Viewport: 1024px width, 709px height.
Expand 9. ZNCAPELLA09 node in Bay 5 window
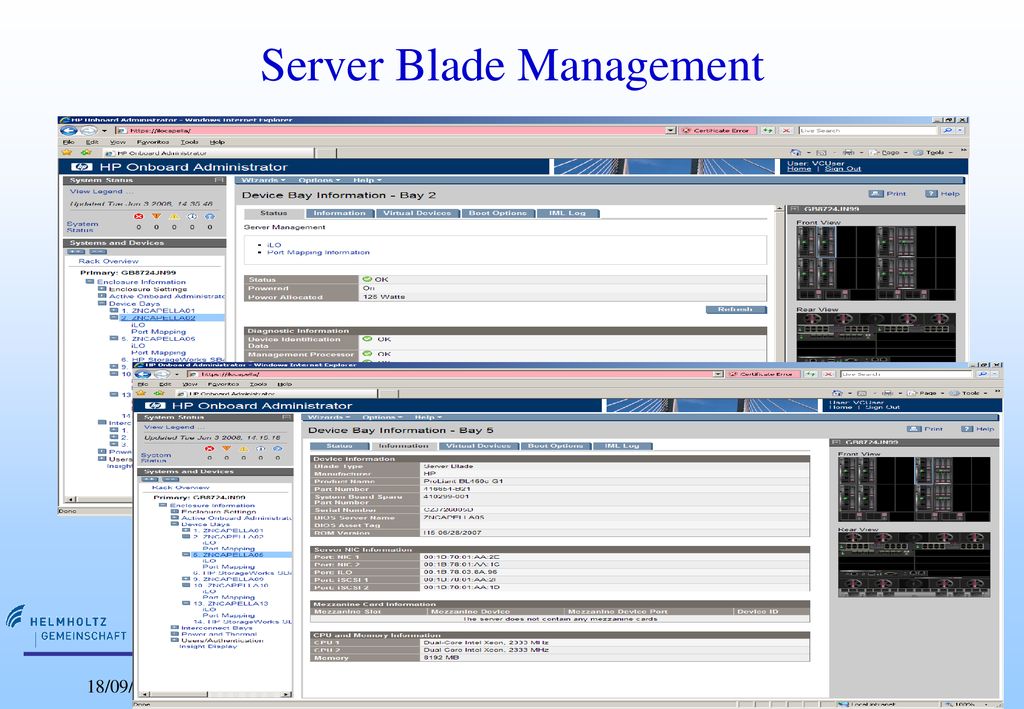click(186, 579)
